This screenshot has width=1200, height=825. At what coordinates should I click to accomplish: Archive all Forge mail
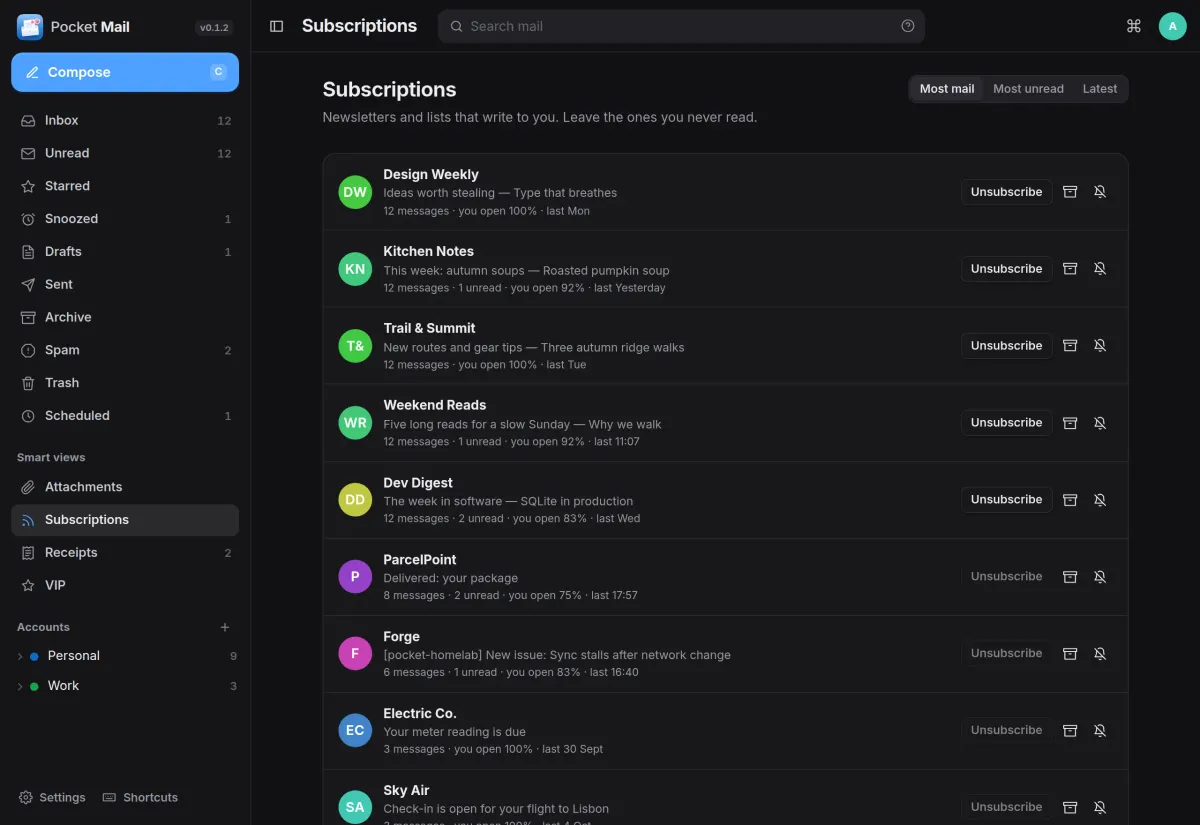tap(1070, 654)
